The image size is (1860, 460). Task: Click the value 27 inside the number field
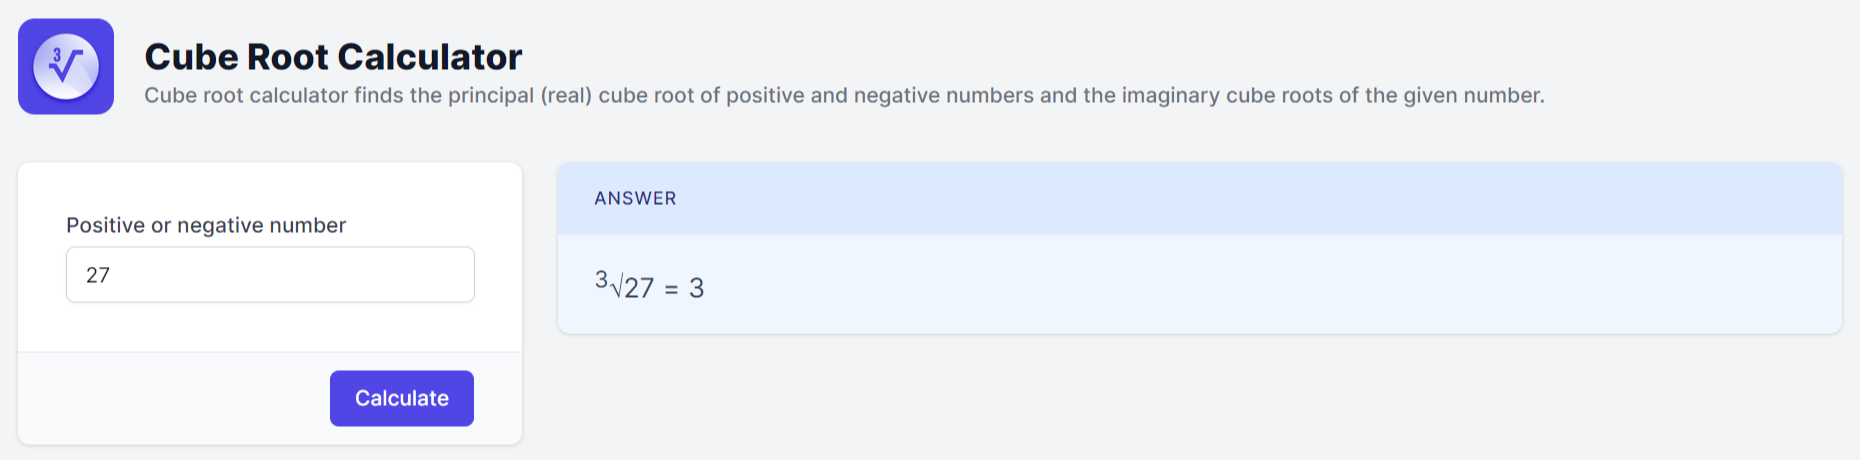coord(98,275)
